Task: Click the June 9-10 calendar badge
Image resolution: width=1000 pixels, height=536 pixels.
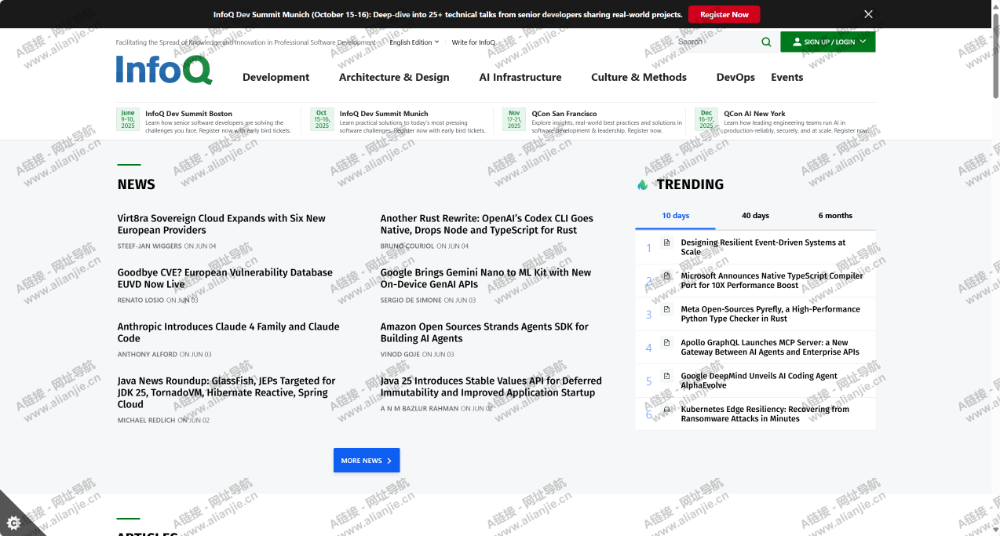Action: click(x=128, y=119)
